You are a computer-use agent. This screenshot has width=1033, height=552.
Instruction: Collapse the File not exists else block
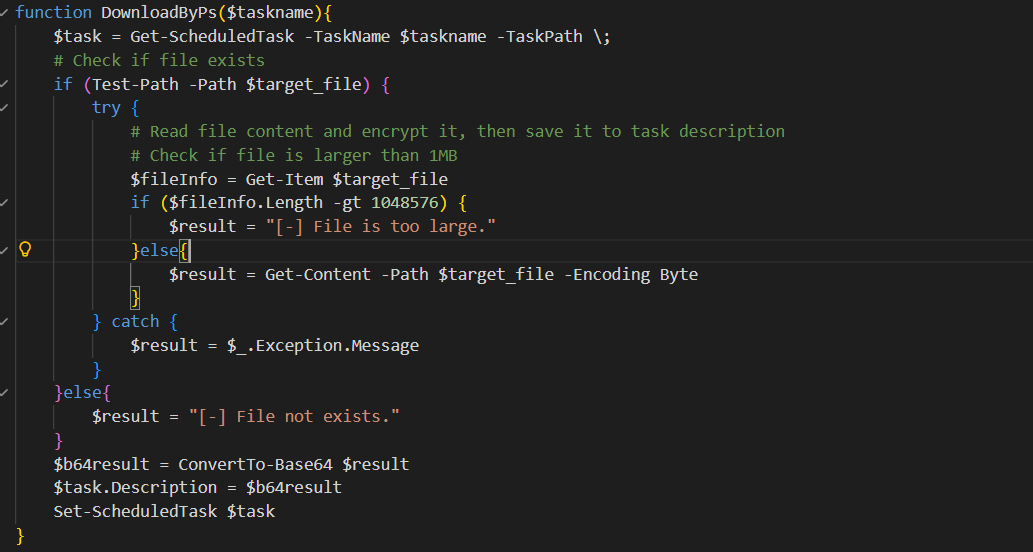(4, 393)
